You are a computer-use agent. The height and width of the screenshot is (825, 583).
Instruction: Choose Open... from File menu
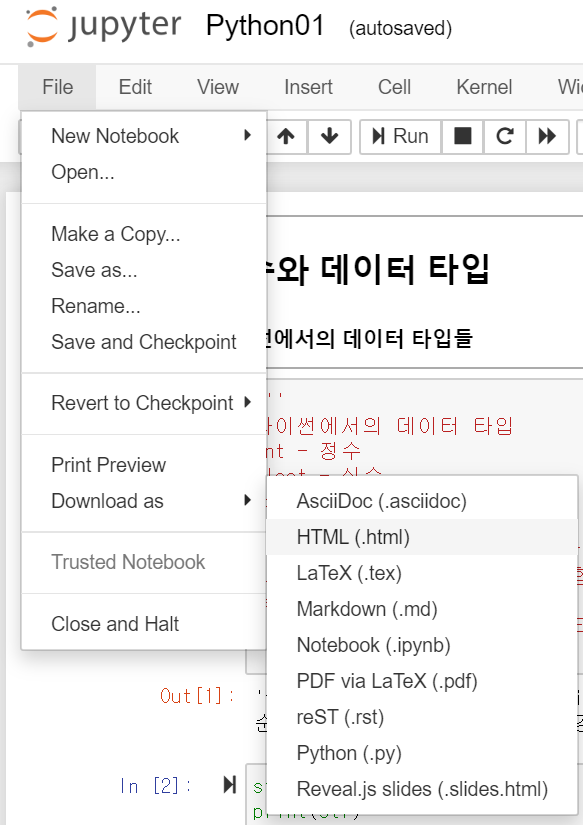[144, 172]
